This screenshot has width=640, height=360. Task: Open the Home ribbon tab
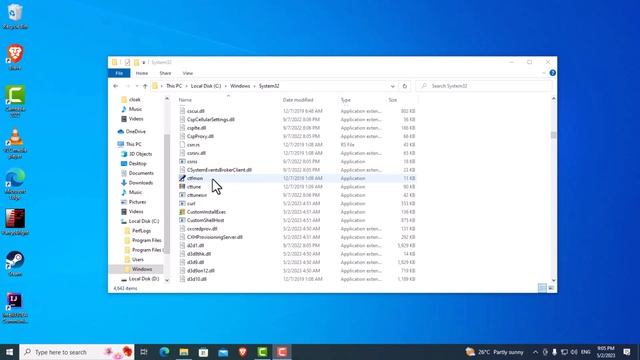pos(142,73)
